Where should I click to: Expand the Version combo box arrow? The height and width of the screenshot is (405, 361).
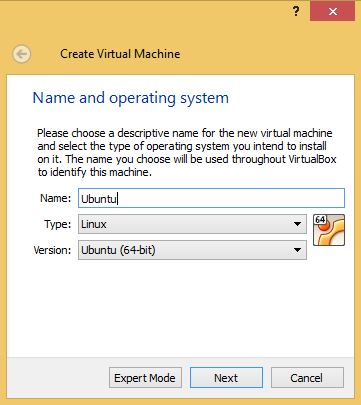pos(297,250)
